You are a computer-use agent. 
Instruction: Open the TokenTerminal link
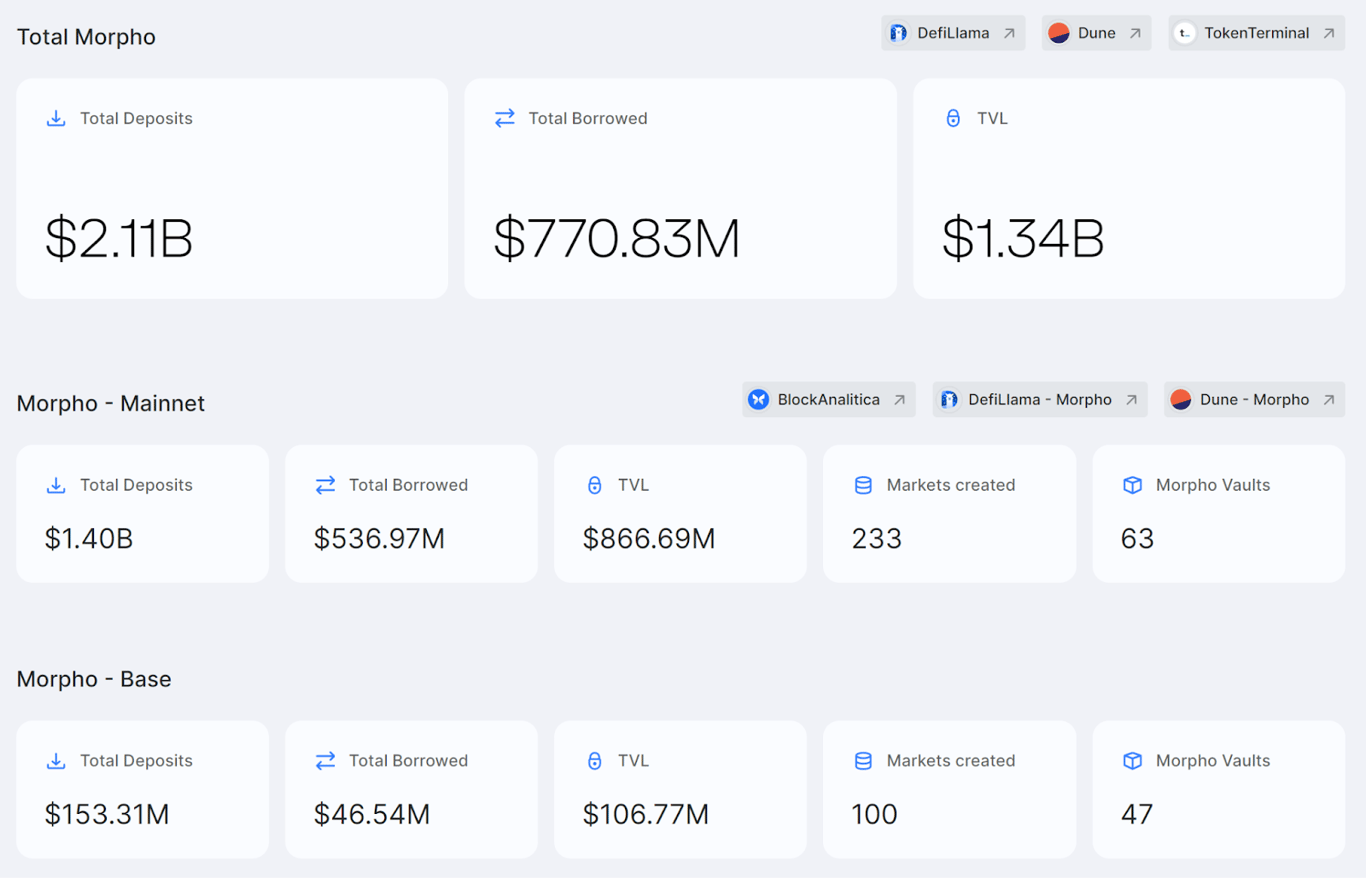tap(1255, 33)
